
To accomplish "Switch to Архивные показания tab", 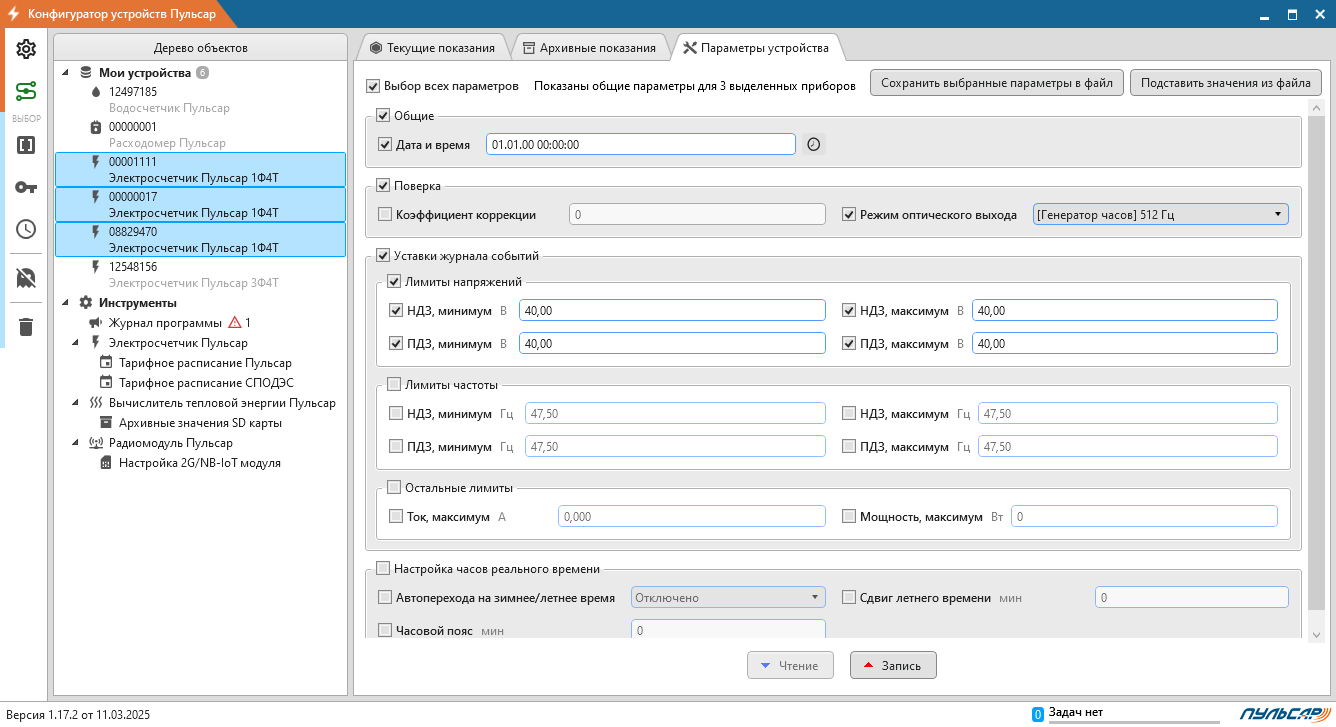I will [589, 48].
